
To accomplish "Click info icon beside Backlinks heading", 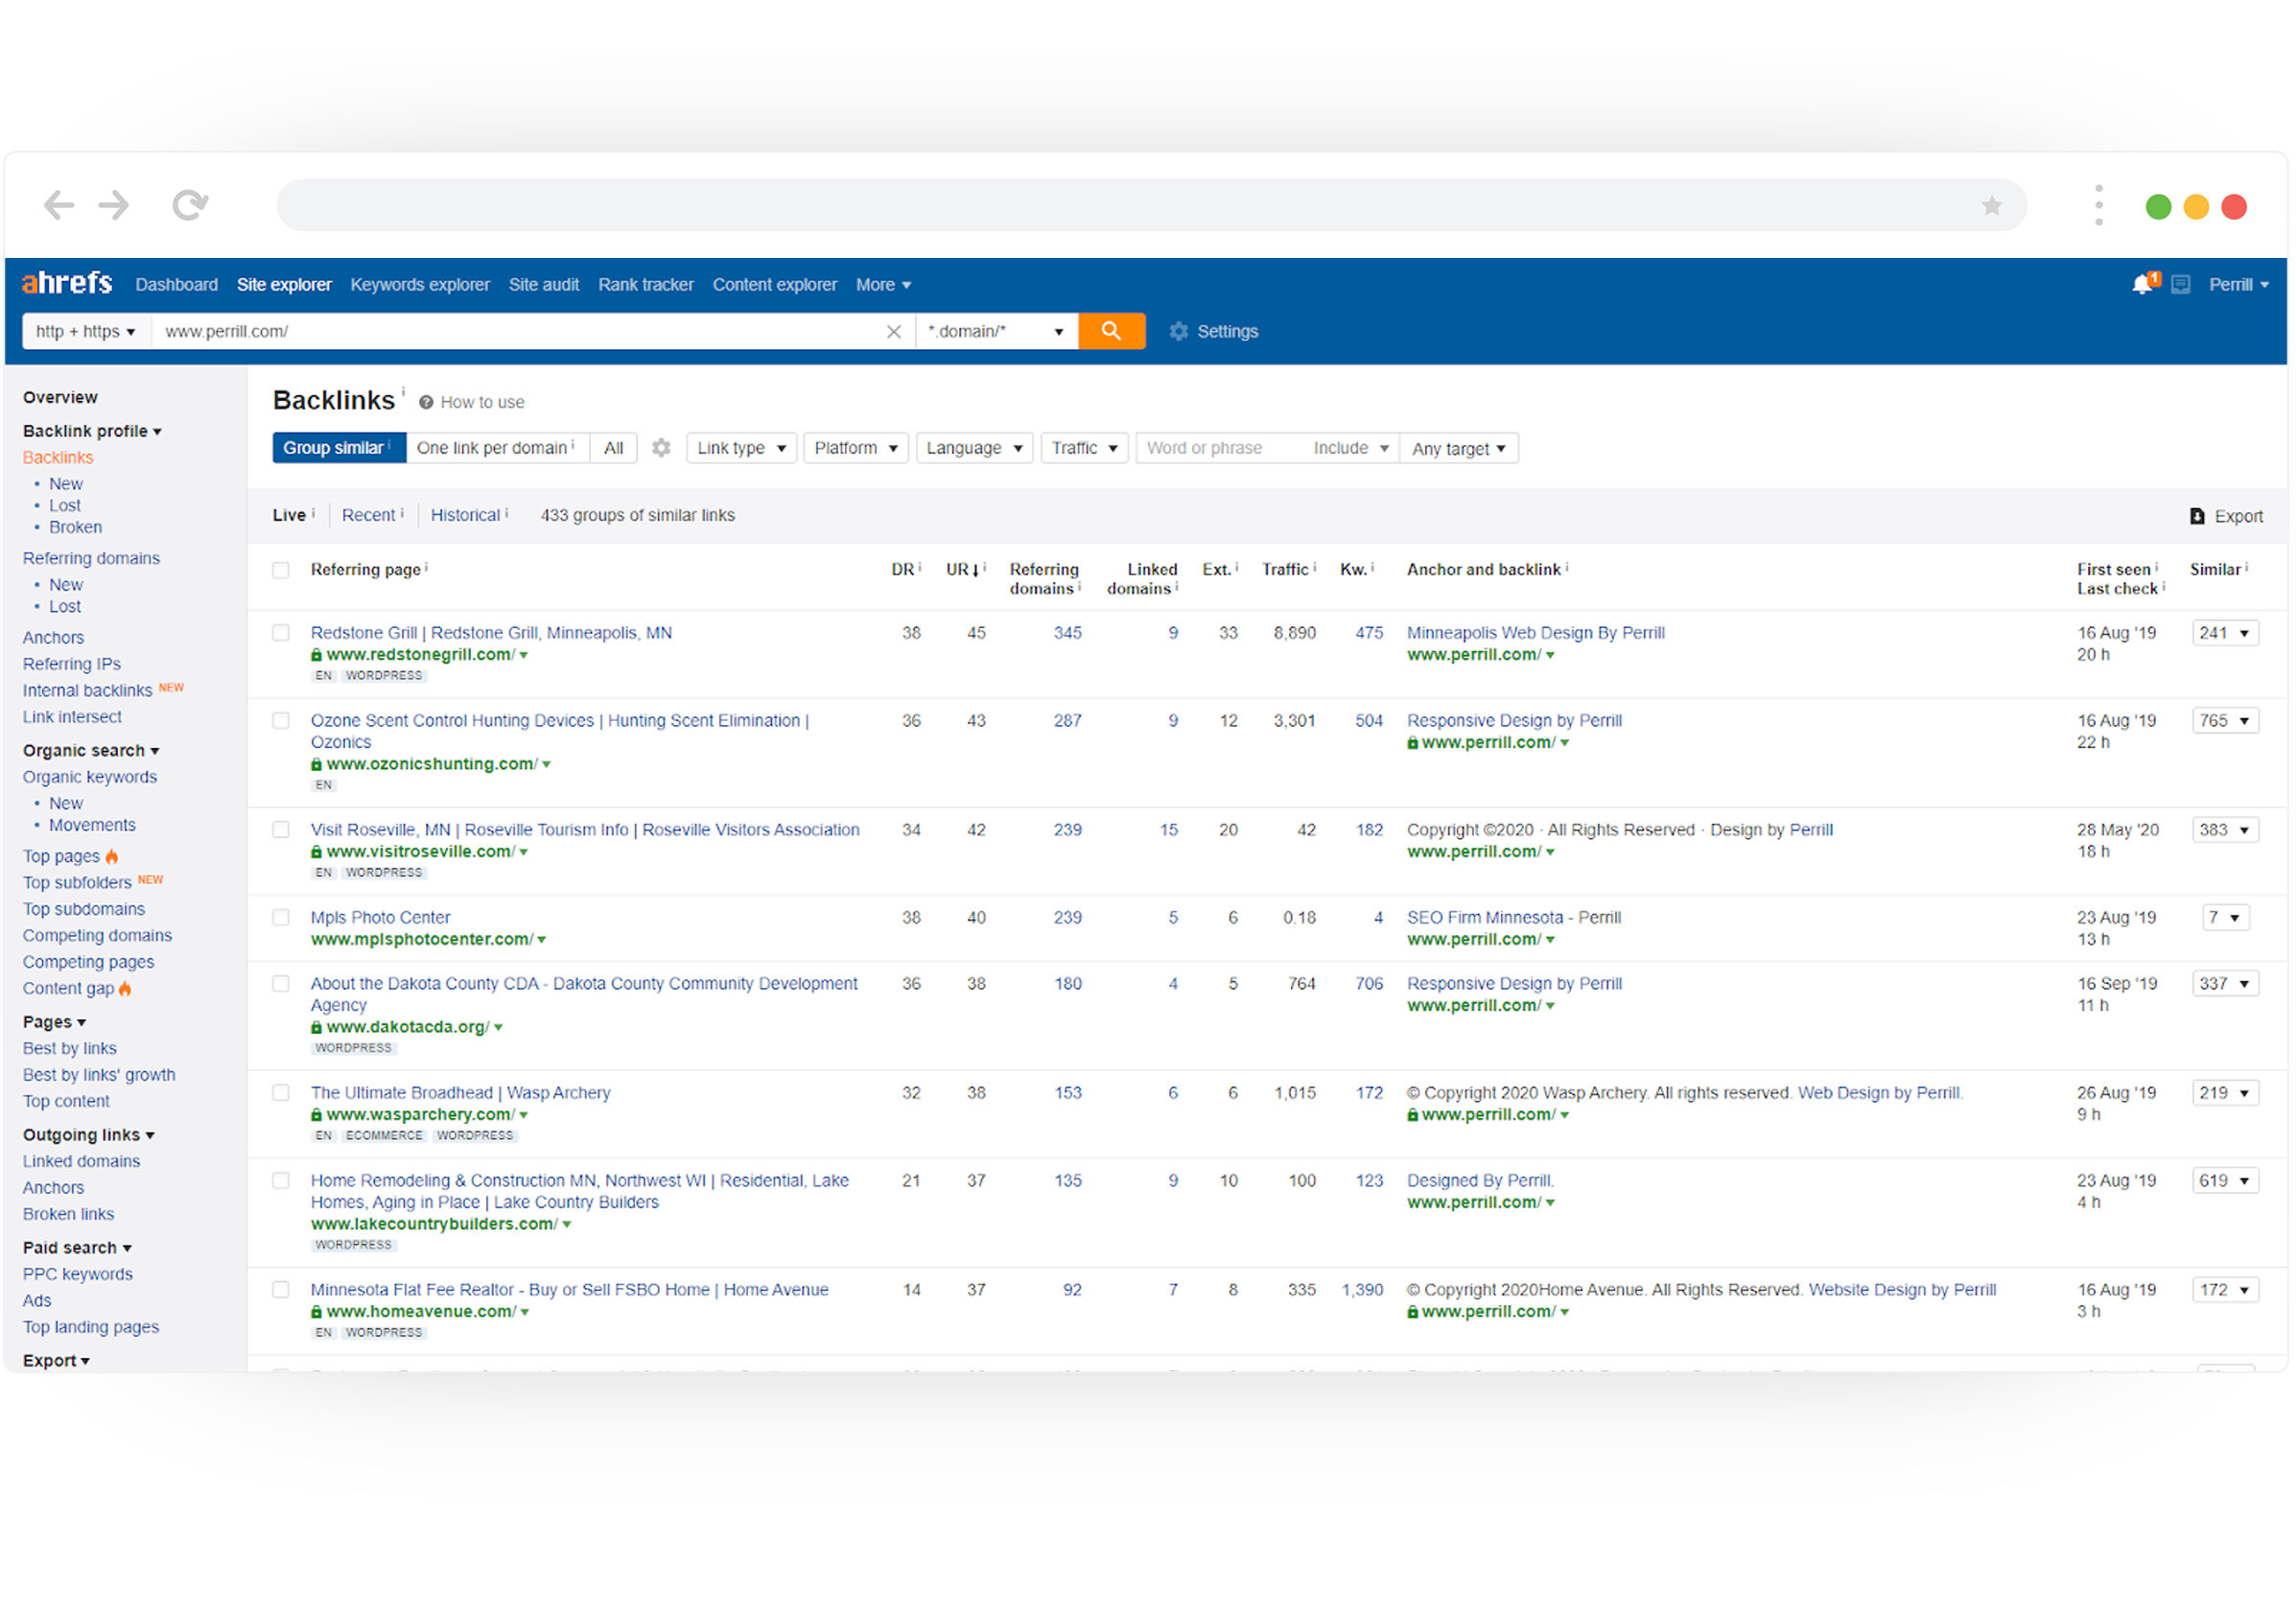I will tap(403, 390).
